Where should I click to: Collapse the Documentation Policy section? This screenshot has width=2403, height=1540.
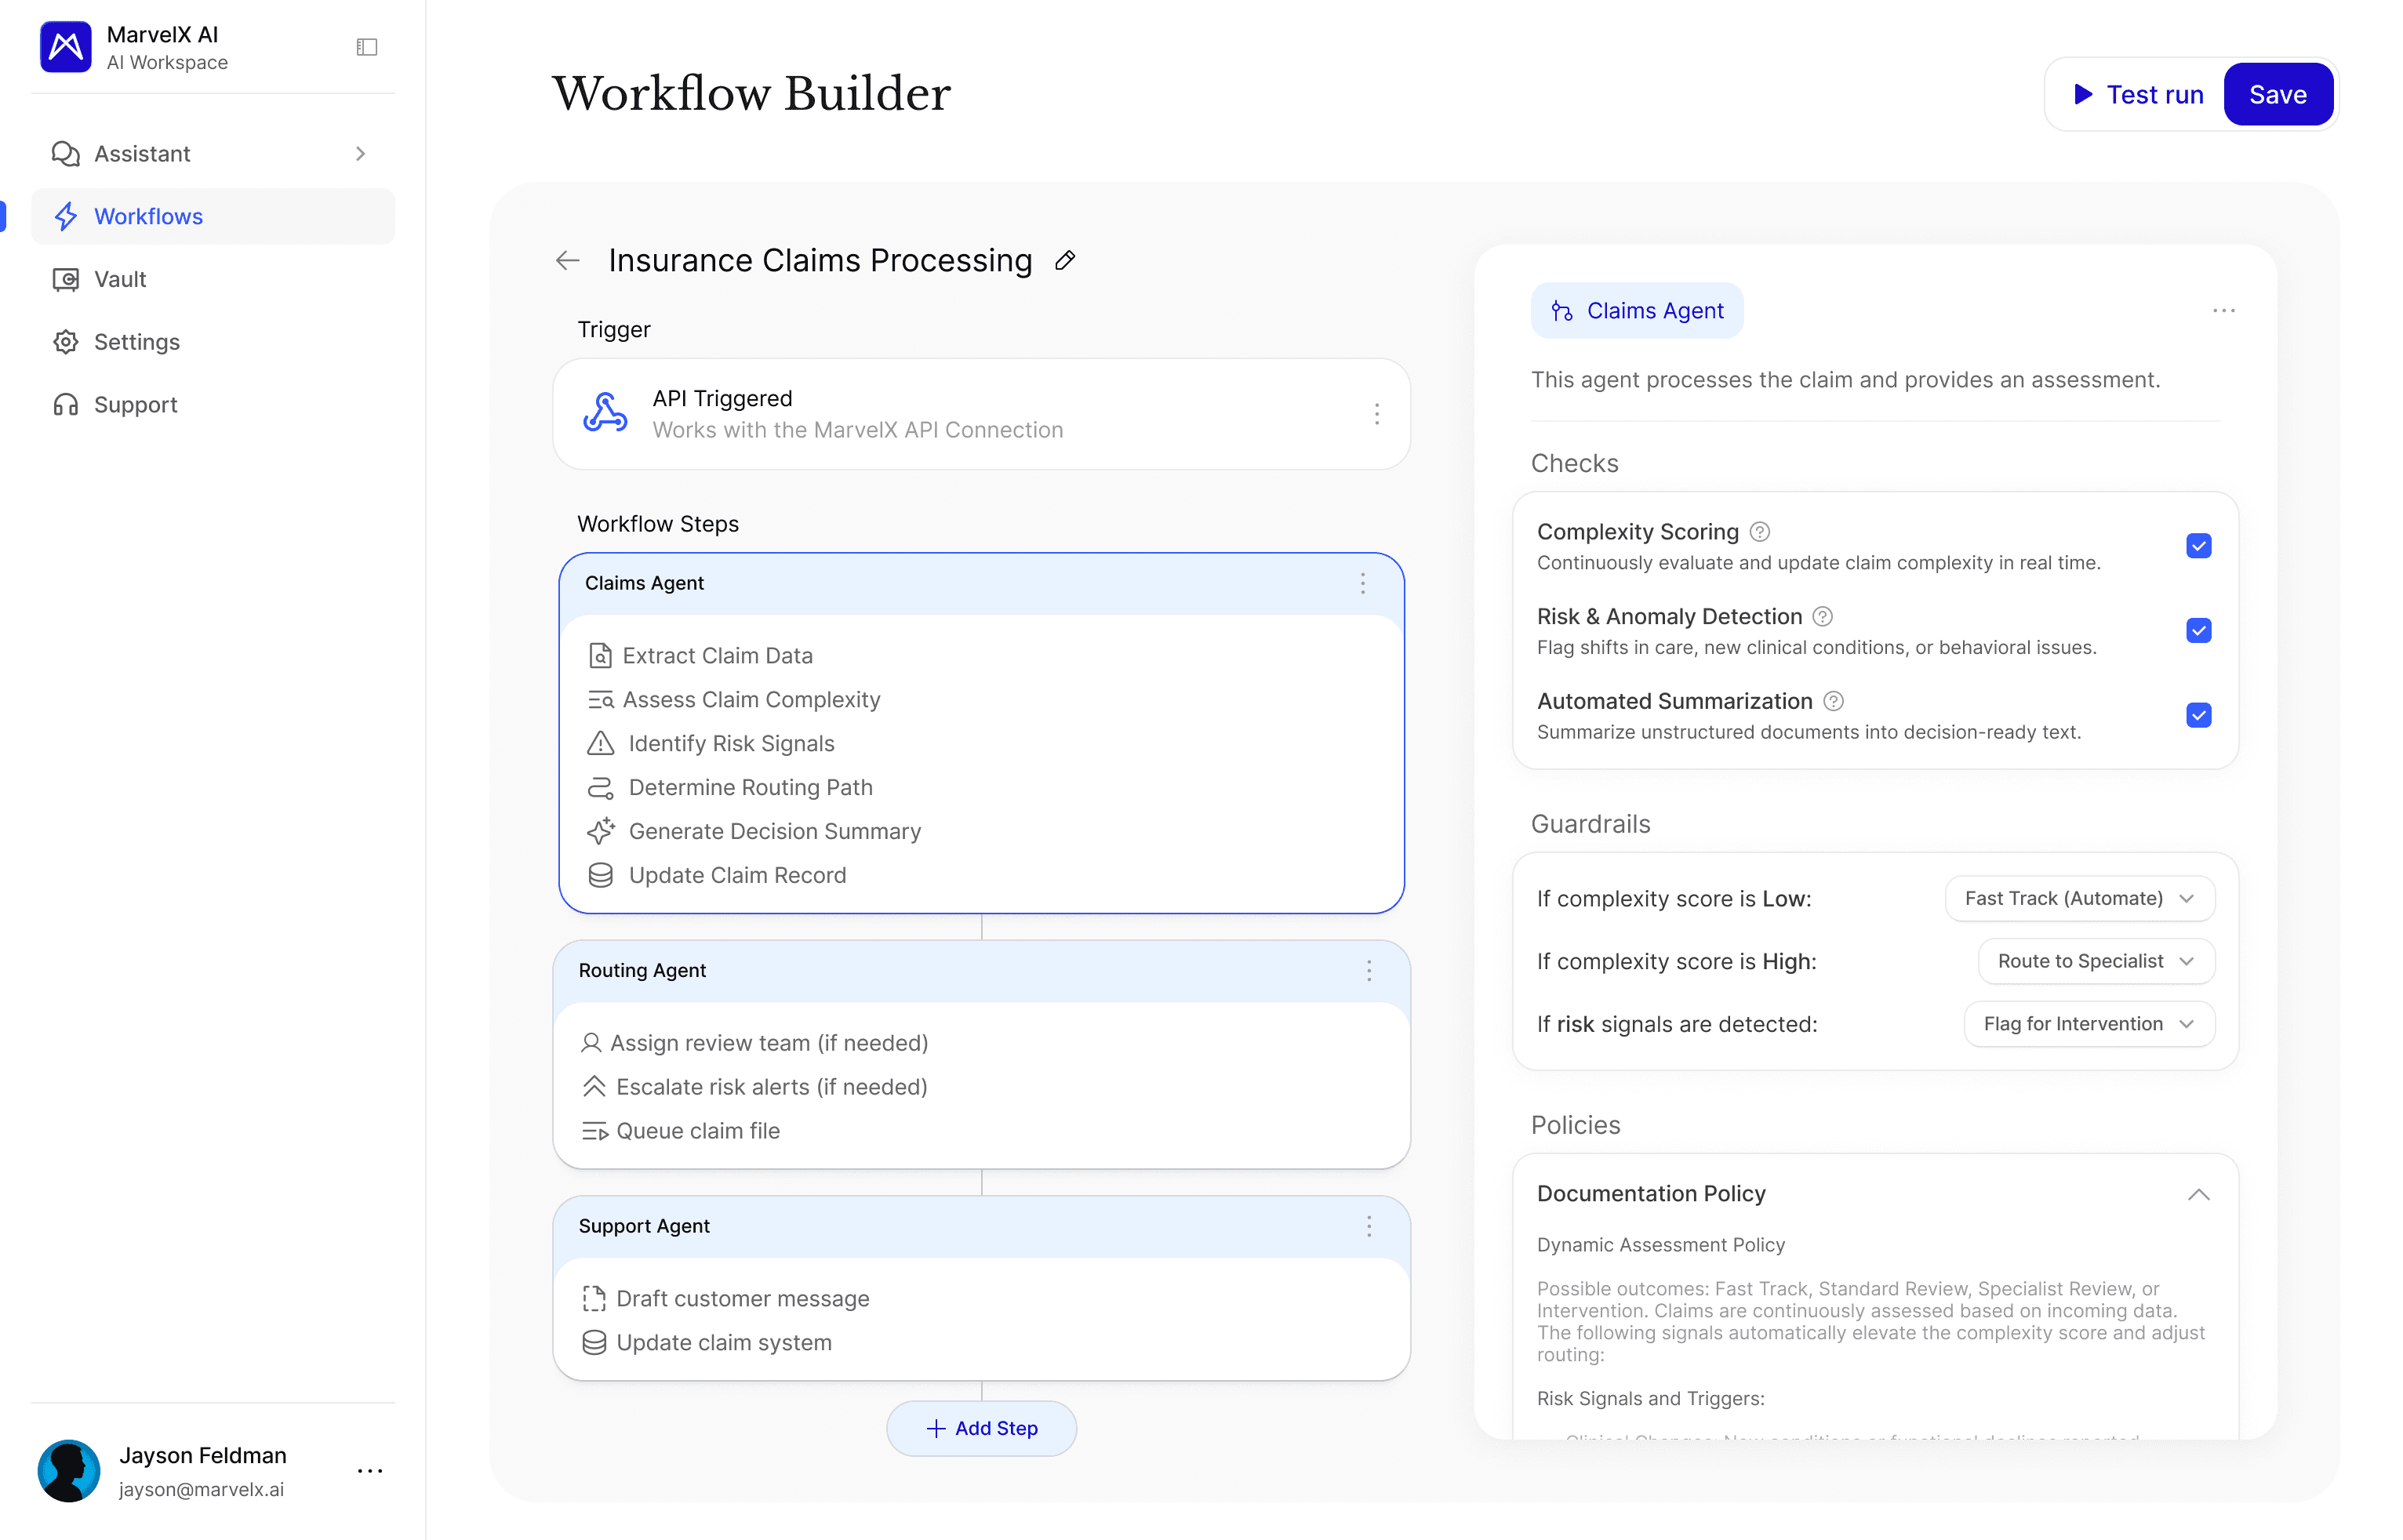coord(2198,1194)
